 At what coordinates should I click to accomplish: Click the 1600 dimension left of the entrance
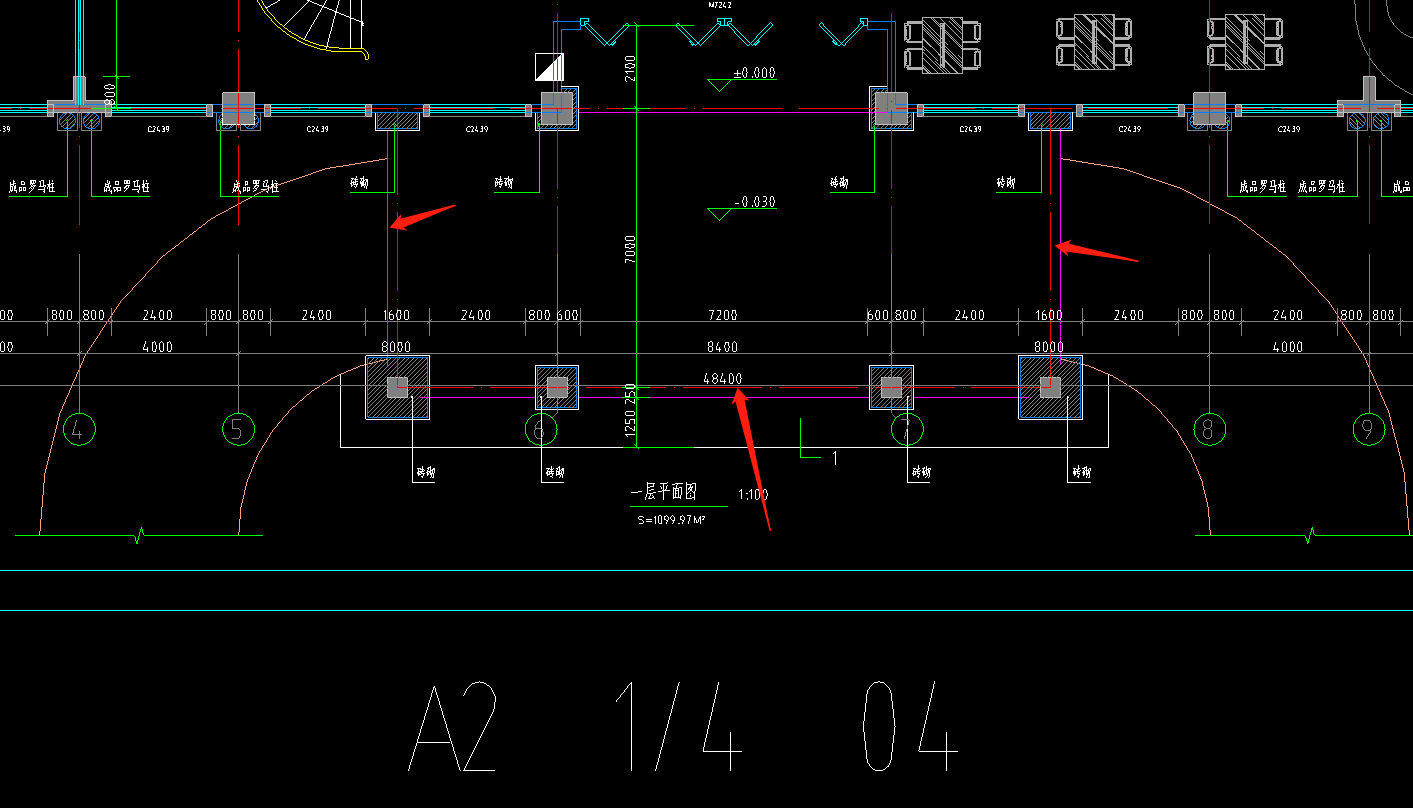397,315
